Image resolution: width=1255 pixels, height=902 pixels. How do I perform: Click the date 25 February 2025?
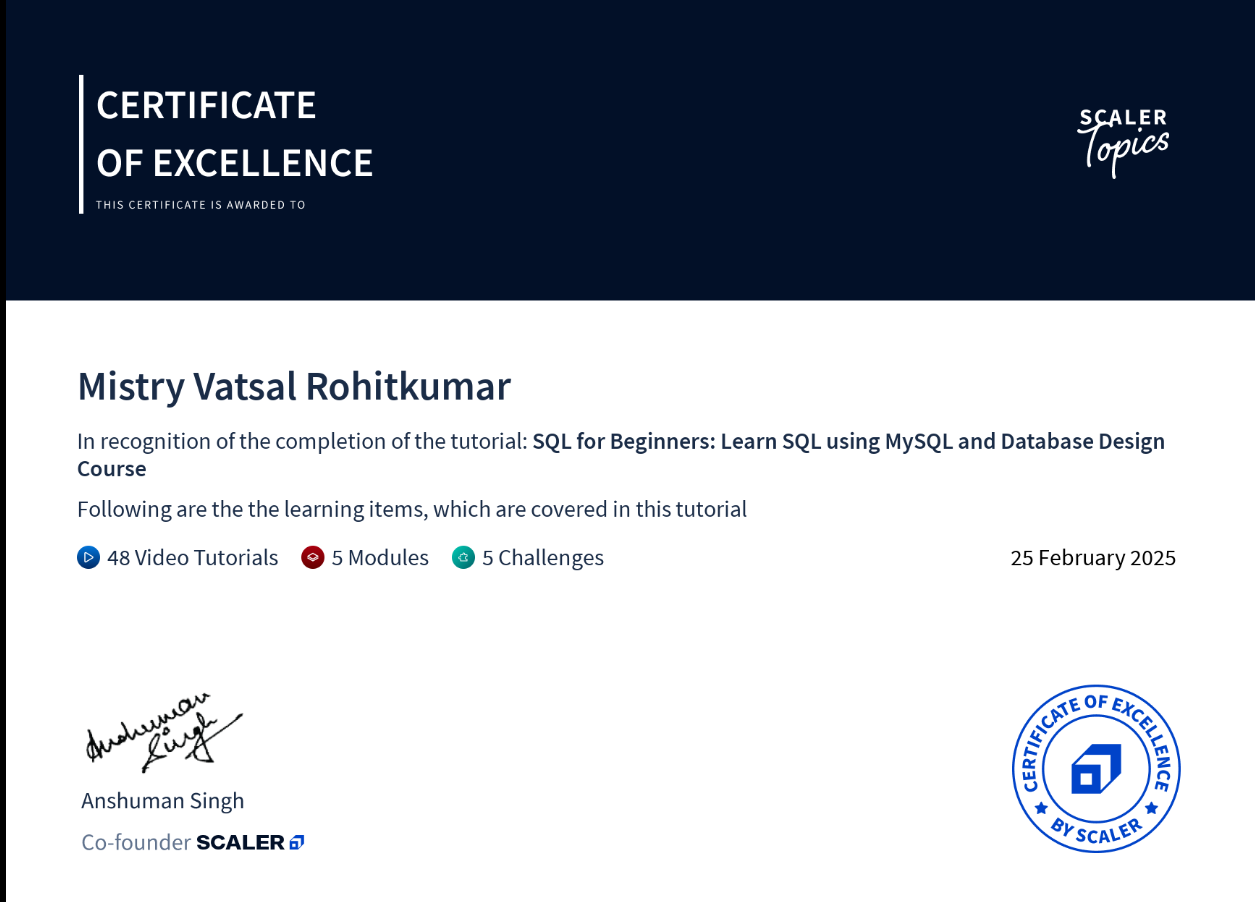1093,558
